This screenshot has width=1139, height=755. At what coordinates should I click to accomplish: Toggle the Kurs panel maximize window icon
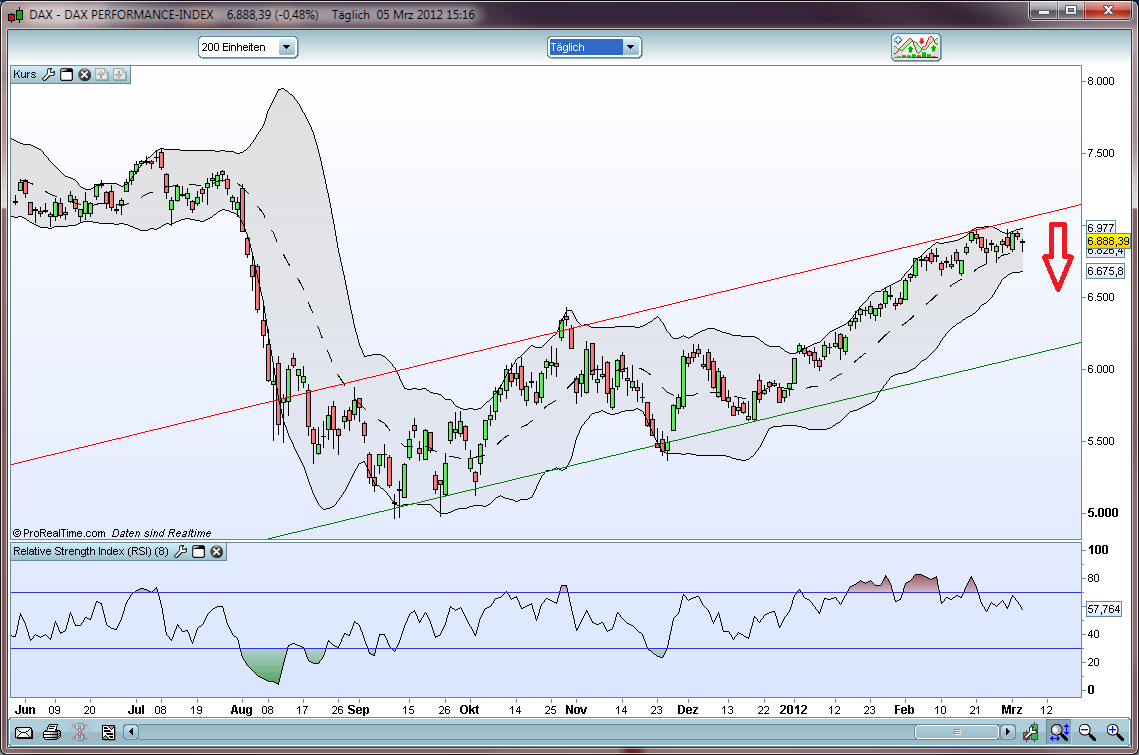click(x=66, y=74)
